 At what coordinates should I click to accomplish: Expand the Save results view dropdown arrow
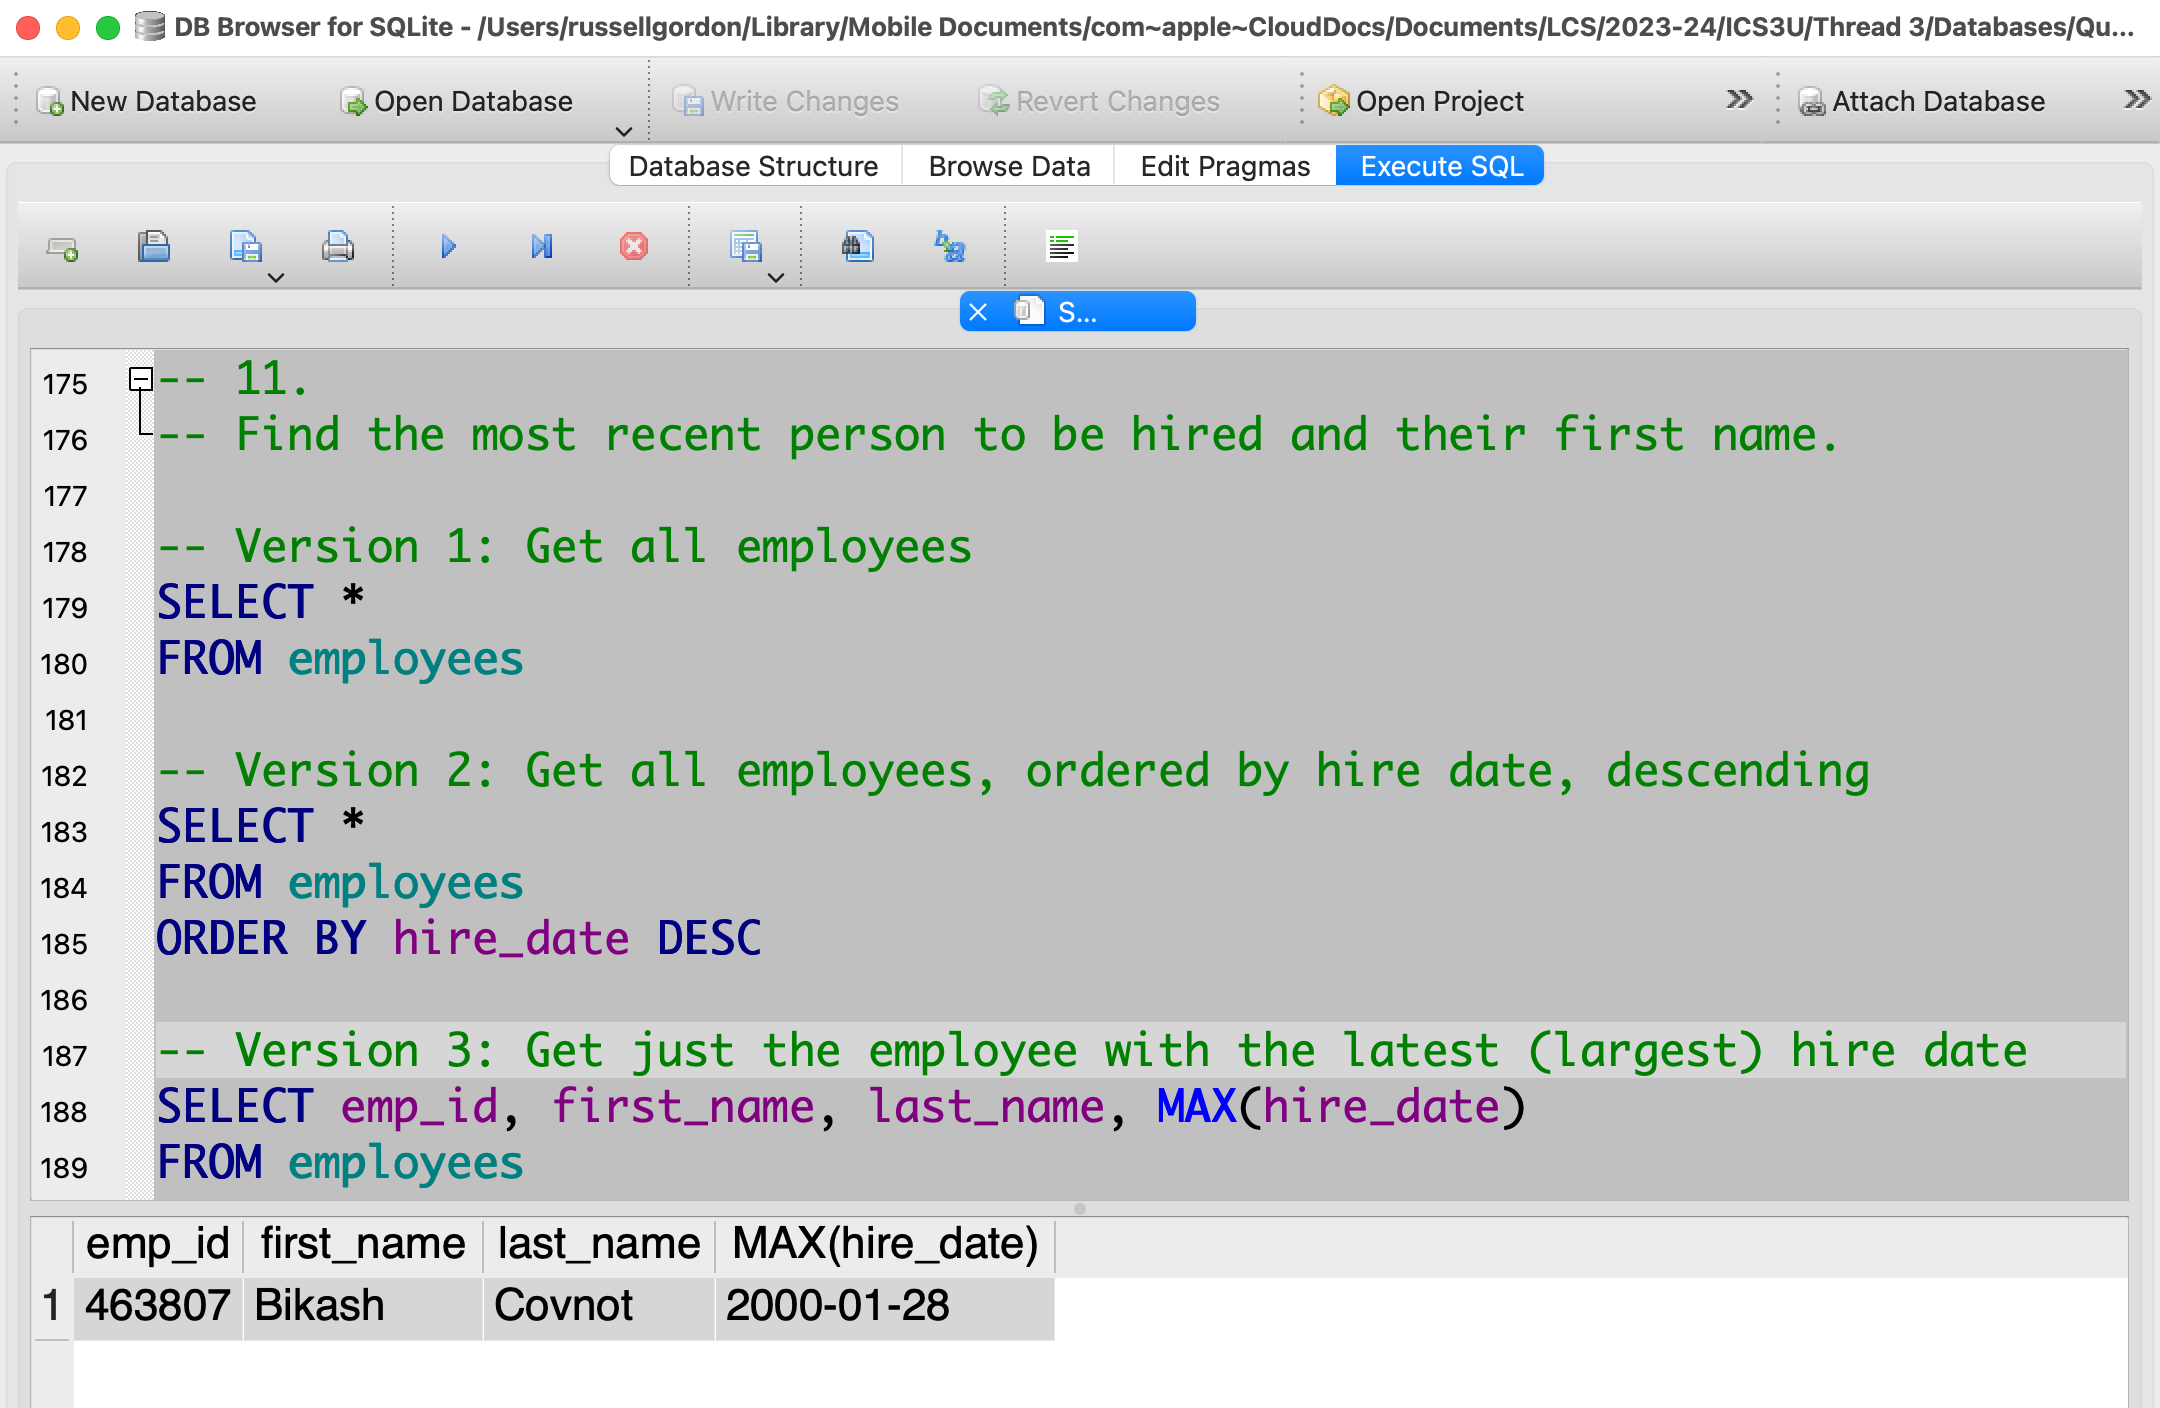tap(775, 278)
